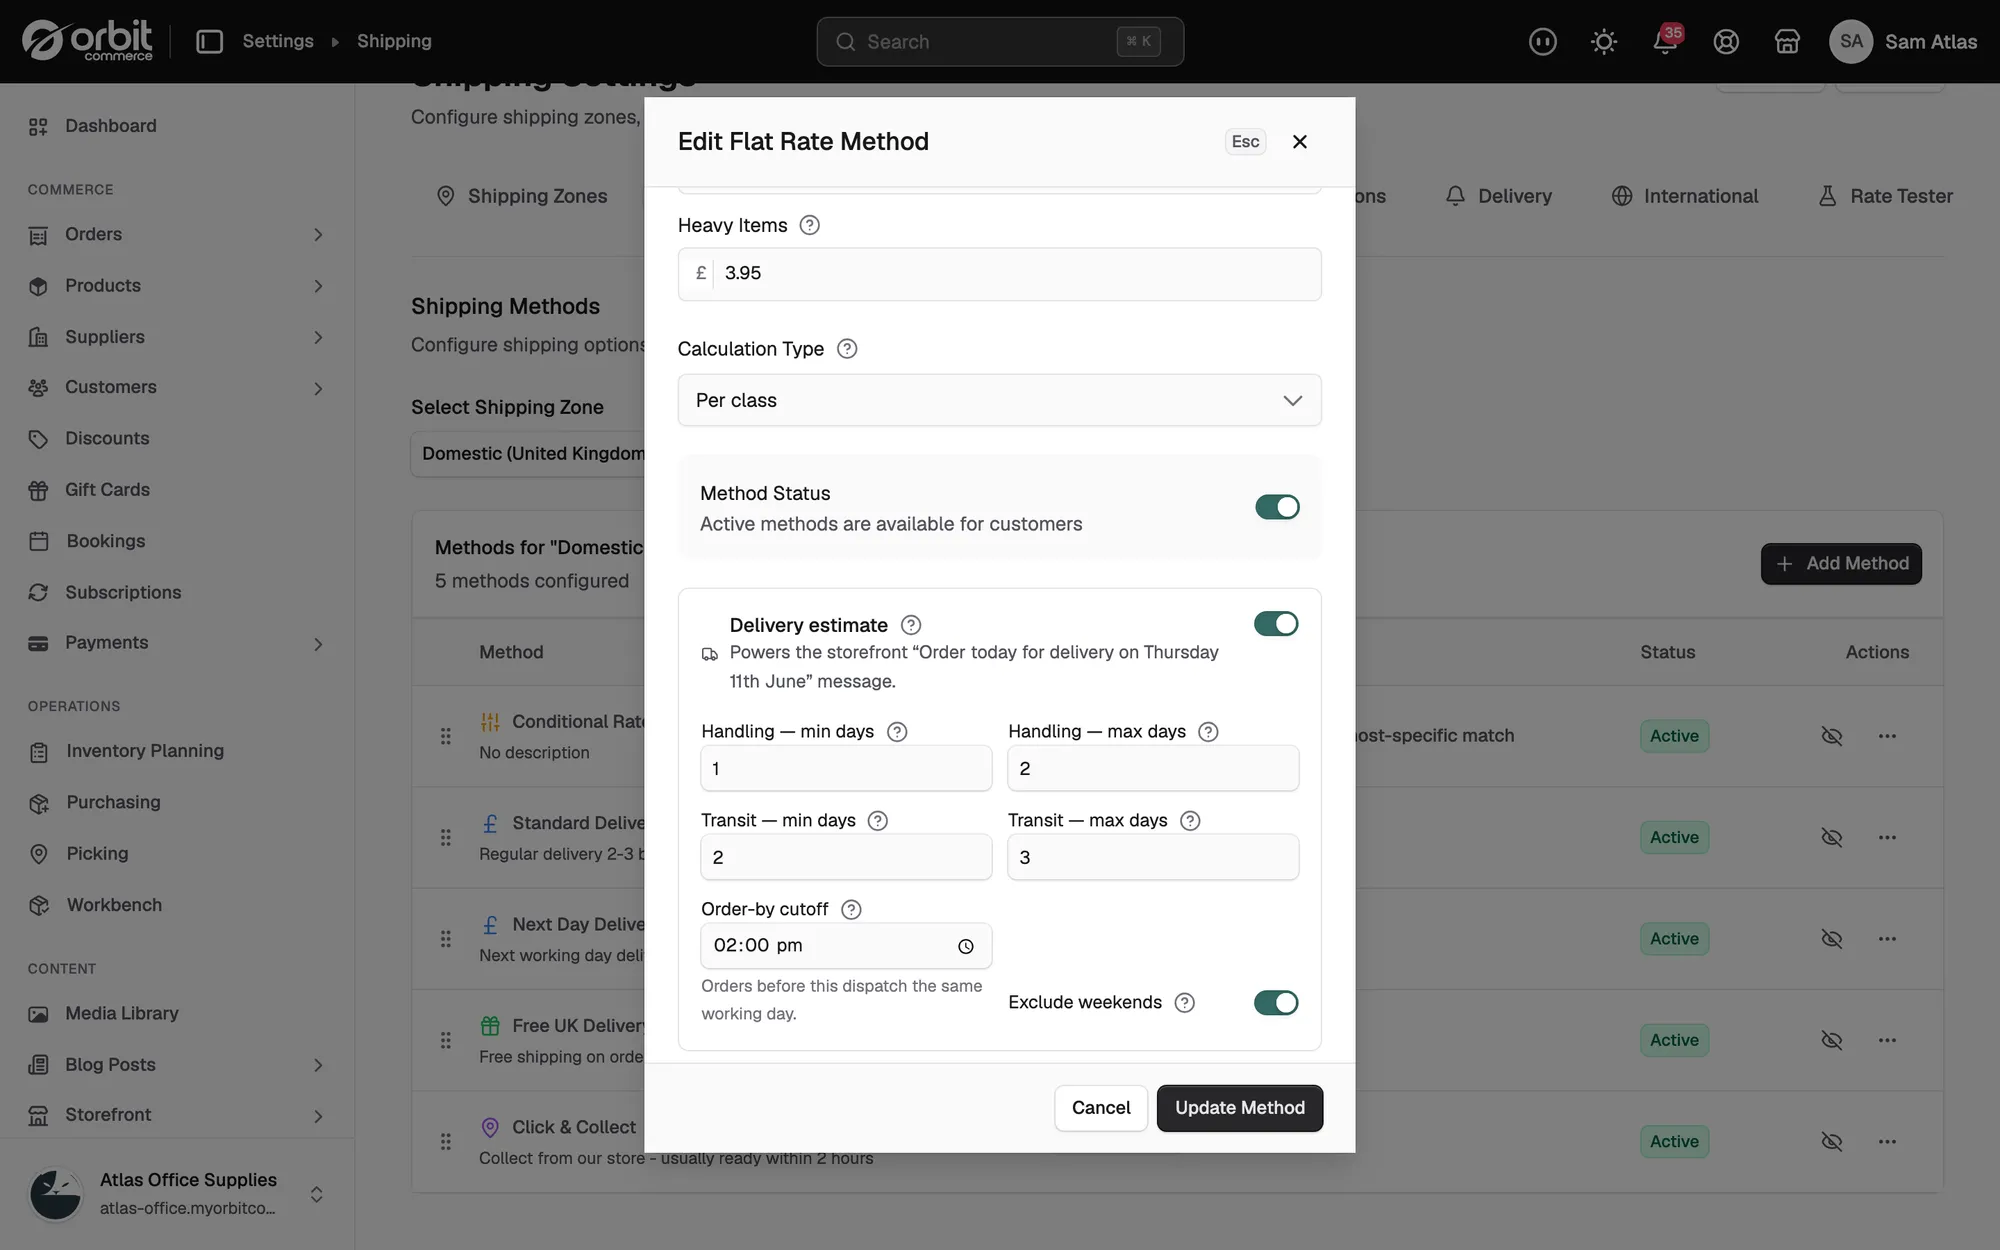Show help for Order-by cutoff
2000x1250 pixels.
[851, 910]
